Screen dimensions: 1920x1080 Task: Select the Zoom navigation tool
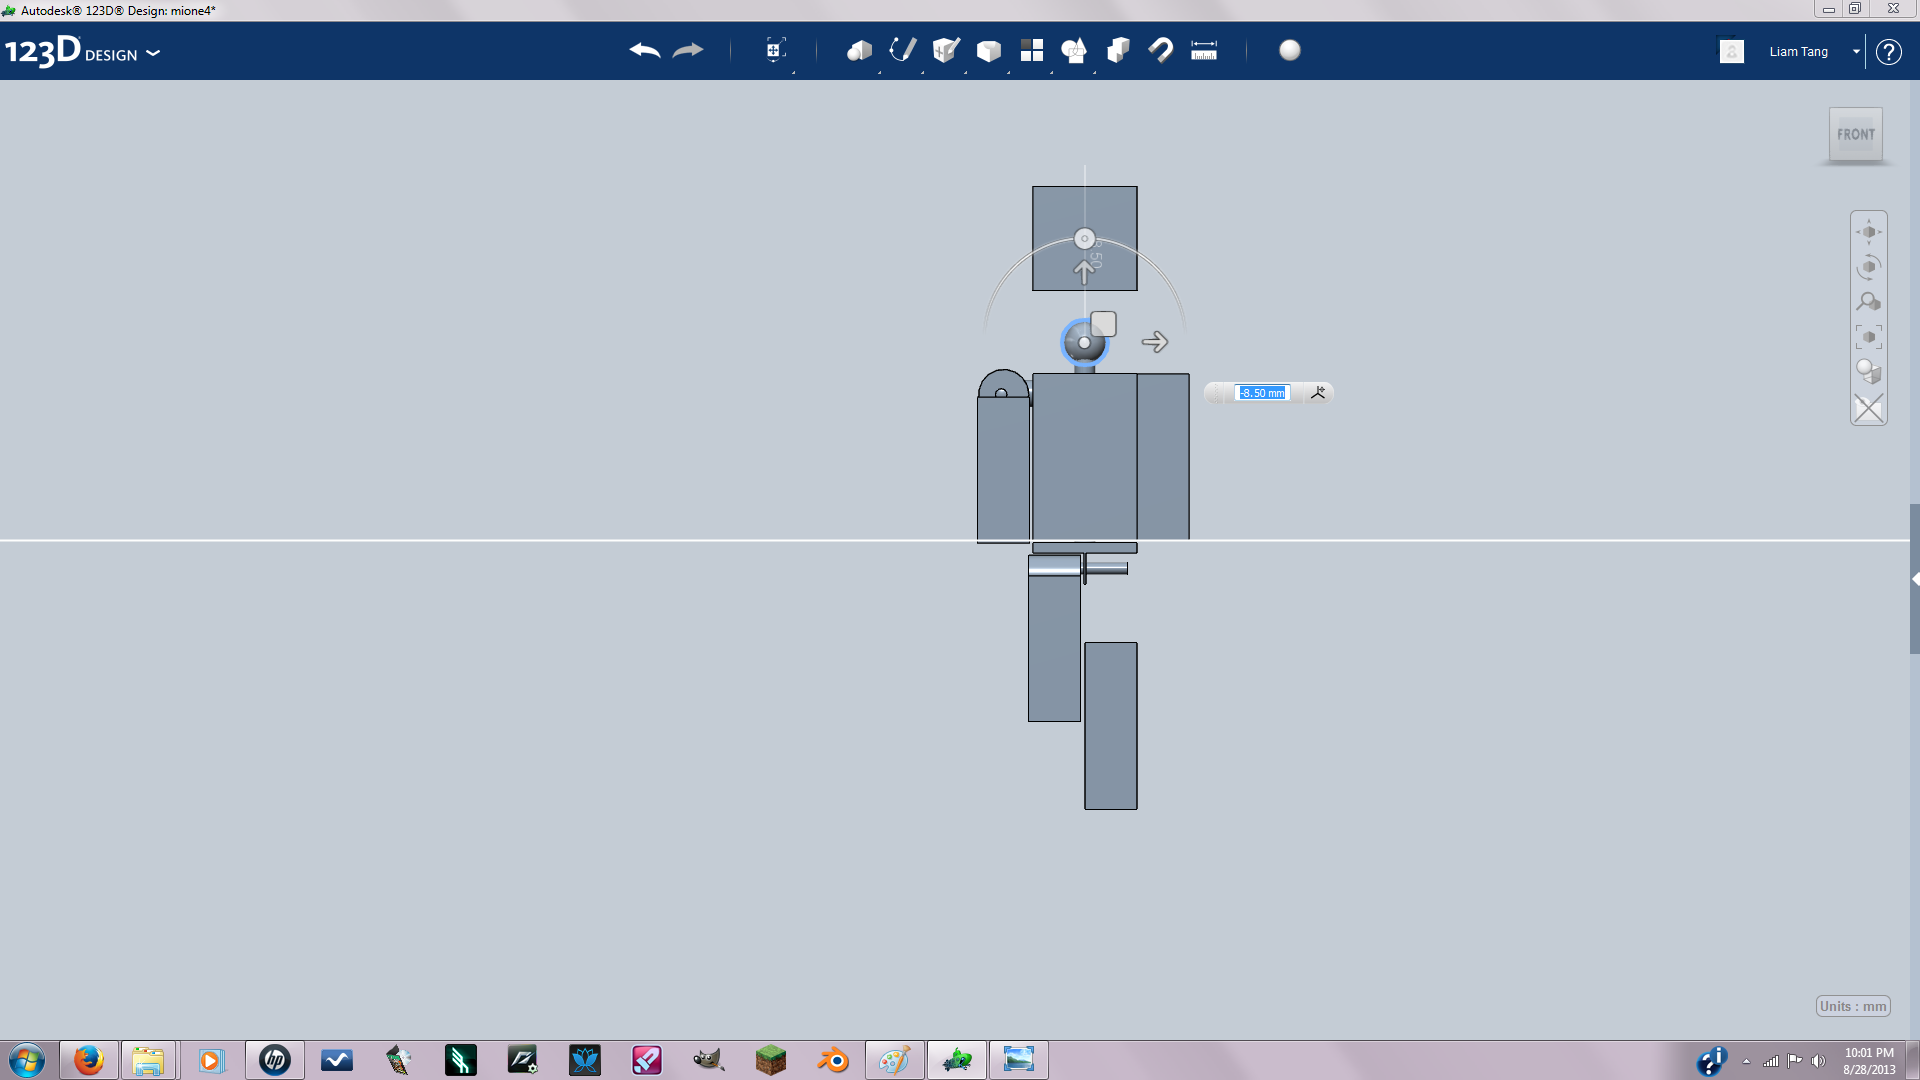click(x=1868, y=302)
